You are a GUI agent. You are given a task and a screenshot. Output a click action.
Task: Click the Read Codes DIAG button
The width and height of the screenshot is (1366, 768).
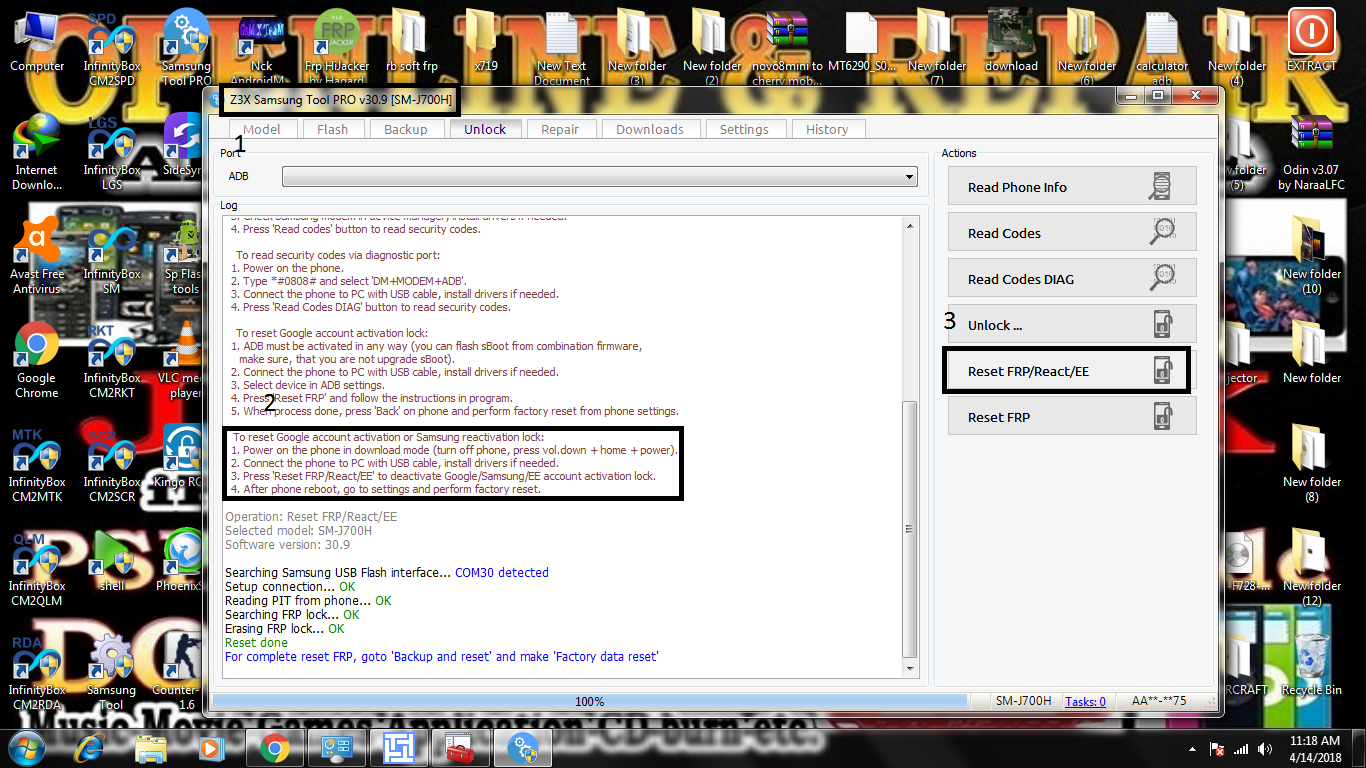1072,278
